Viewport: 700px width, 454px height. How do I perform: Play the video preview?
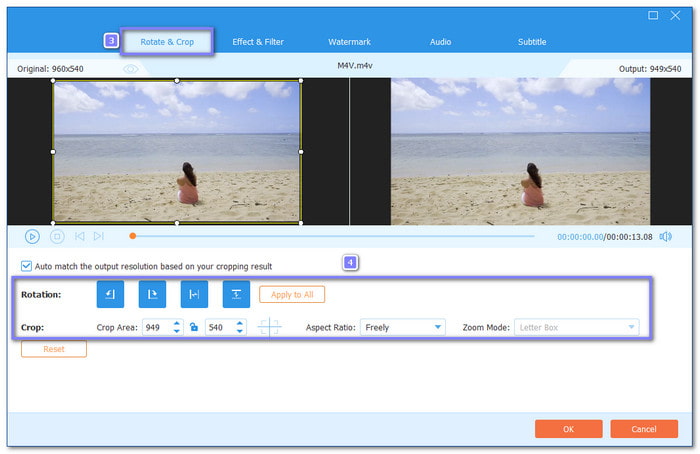(32, 237)
